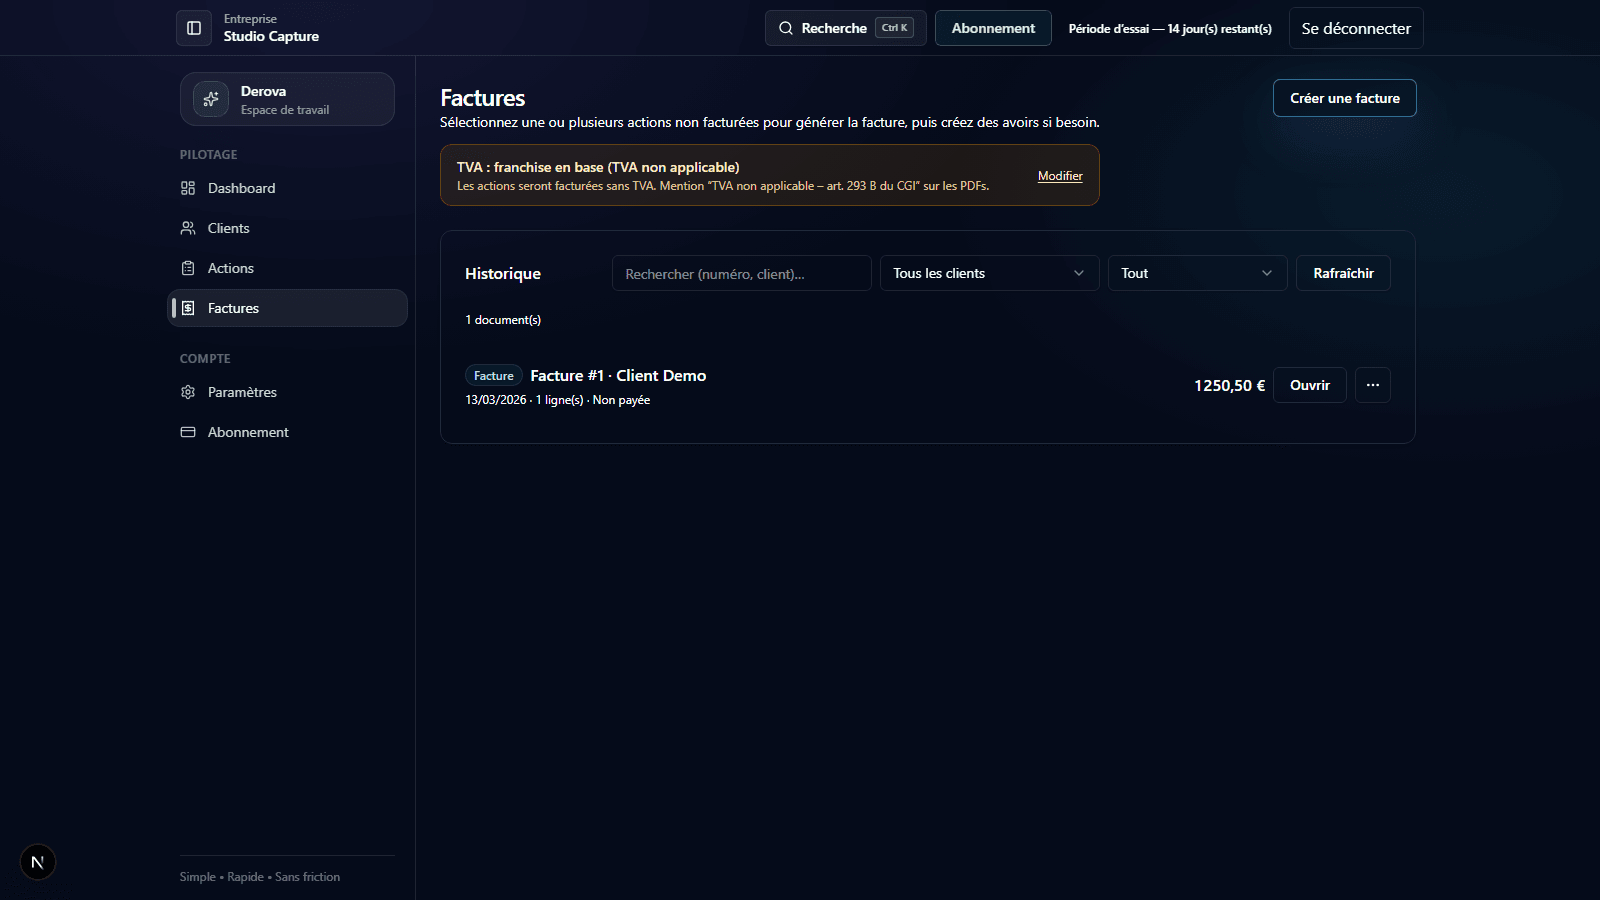This screenshot has height=900, width=1600.
Task: Click the search magnifier icon
Action: click(786, 28)
